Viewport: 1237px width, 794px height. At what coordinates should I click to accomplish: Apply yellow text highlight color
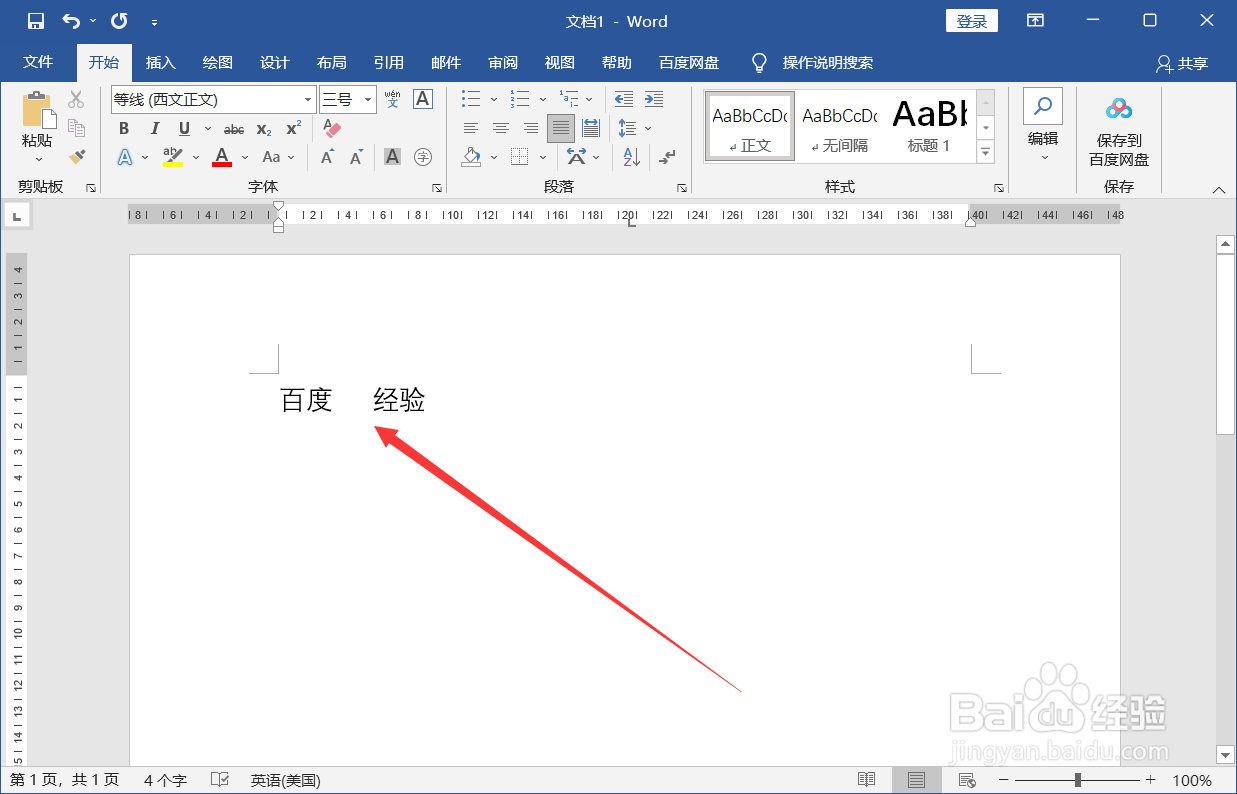(173, 157)
